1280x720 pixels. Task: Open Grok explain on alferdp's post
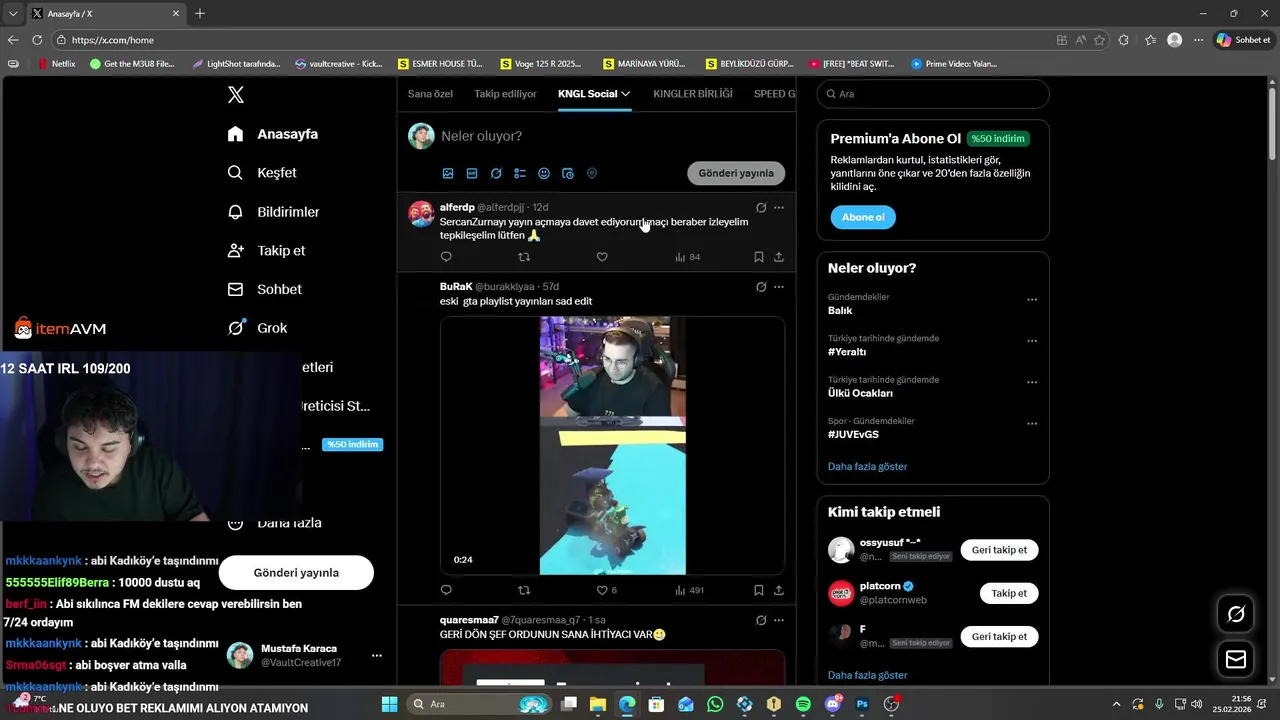761,207
